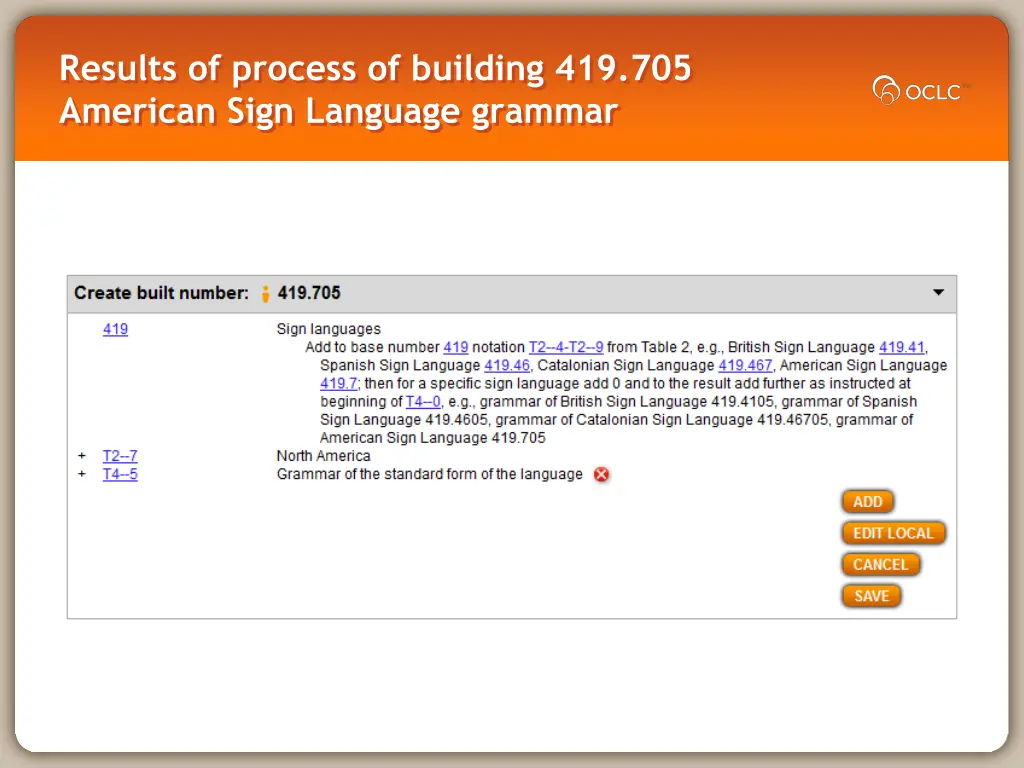
Task: Click the OCLC logo in the header
Action: pyautogui.click(x=916, y=91)
